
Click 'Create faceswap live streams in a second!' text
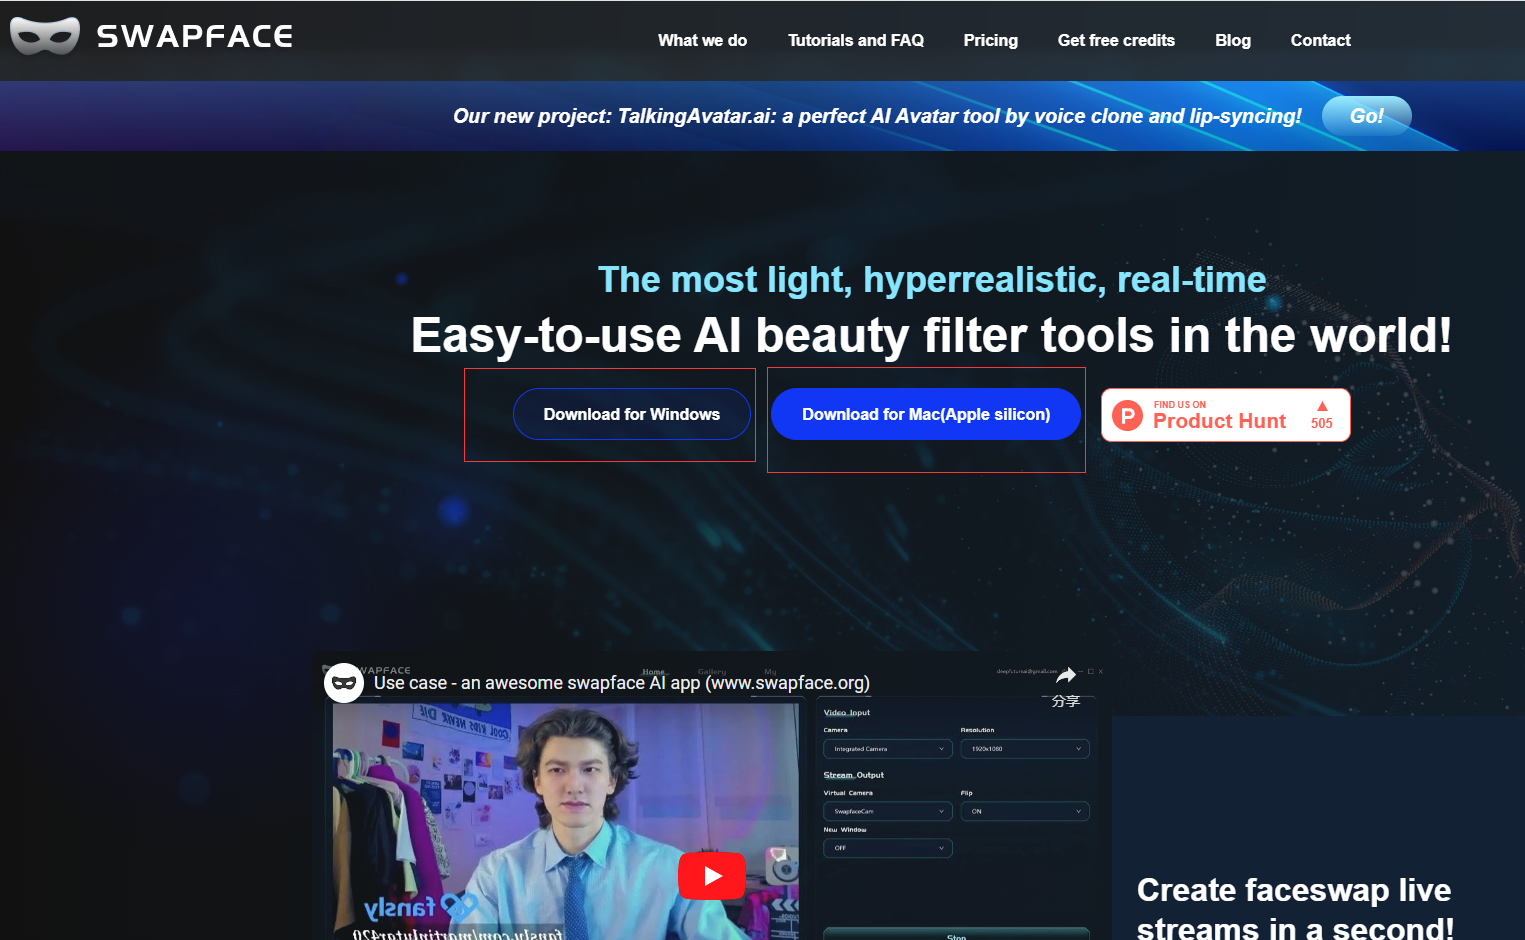(1294, 909)
